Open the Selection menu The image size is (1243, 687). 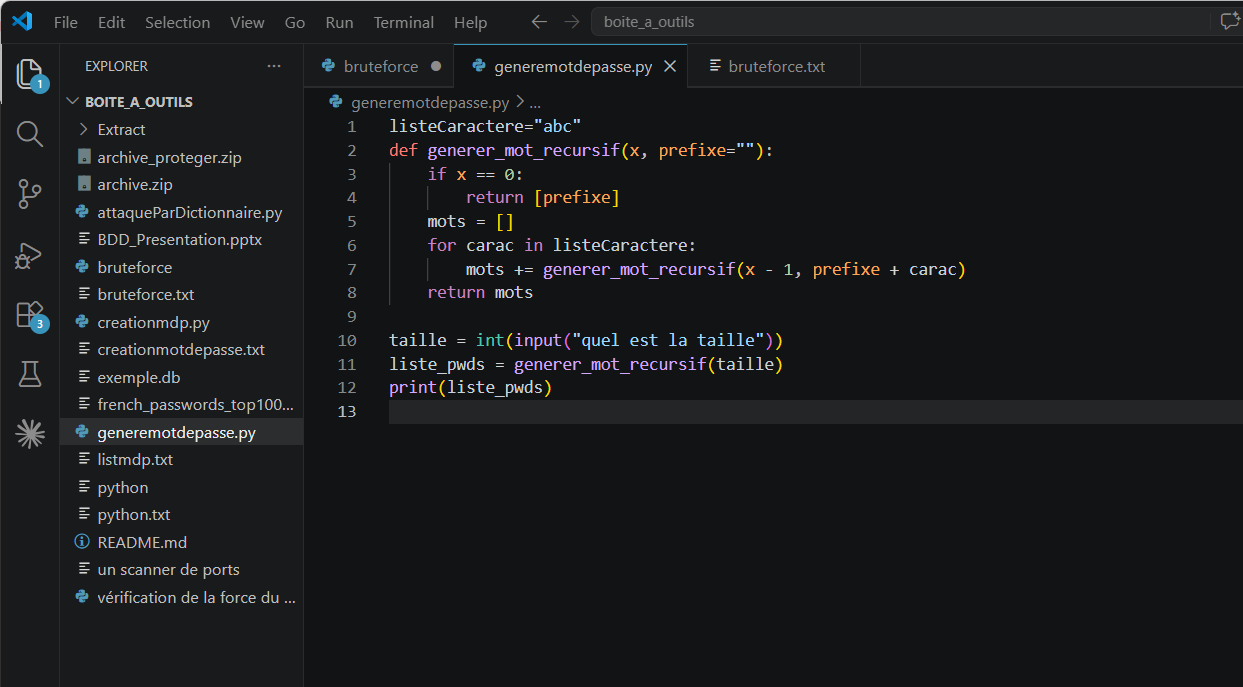coord(177,22)
